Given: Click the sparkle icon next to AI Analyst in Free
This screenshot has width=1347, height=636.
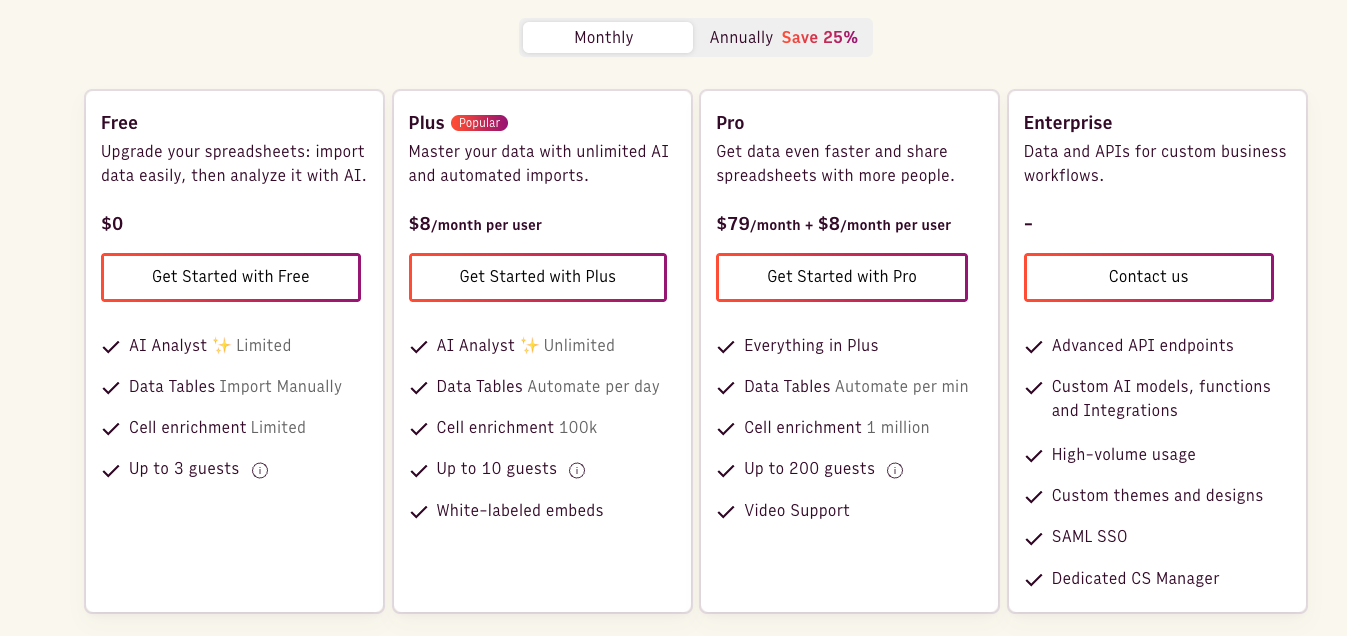Looking at the screenshot, I should [x=224, y=345].
